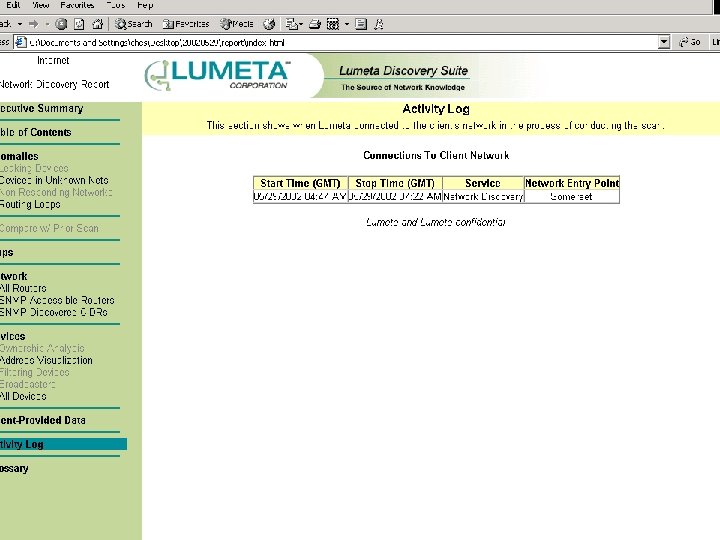
Task: Open the SNMP Discovered CIDRs link
Action: 54,312
